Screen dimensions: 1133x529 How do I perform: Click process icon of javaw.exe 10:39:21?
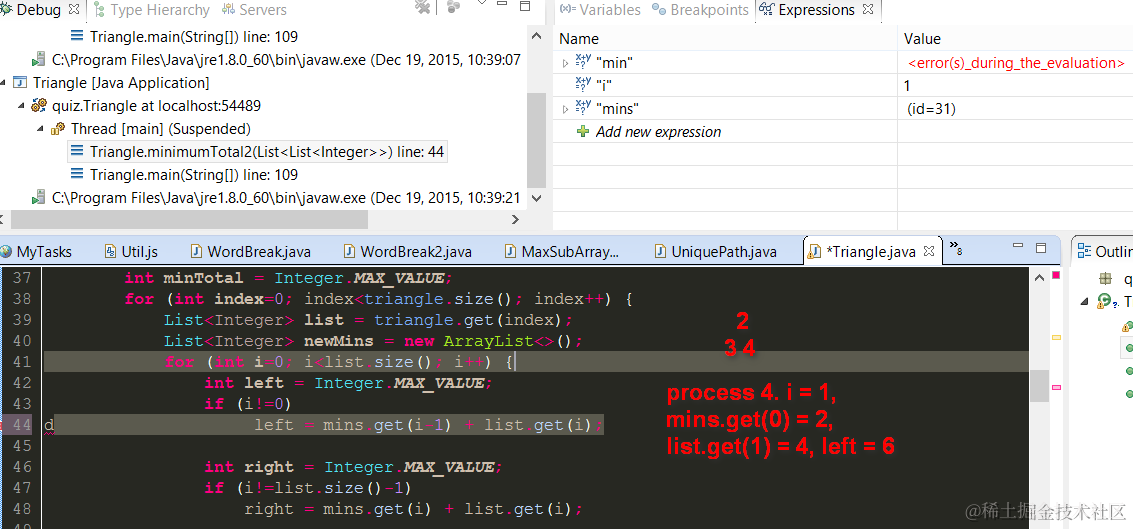(39, 198)
